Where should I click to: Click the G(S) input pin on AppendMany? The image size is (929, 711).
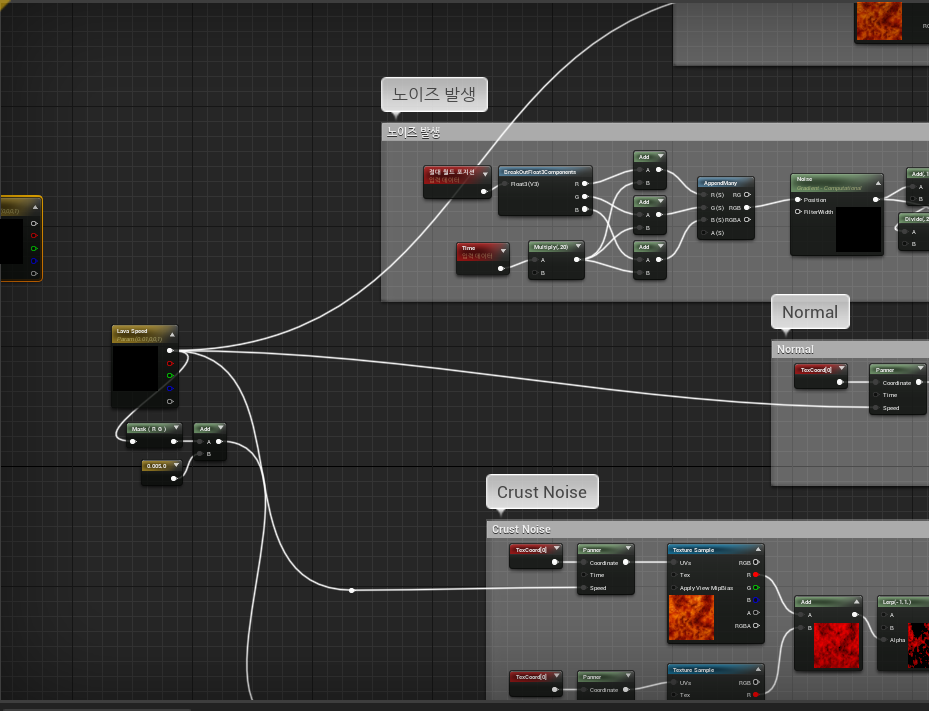[x=704, y=208]
